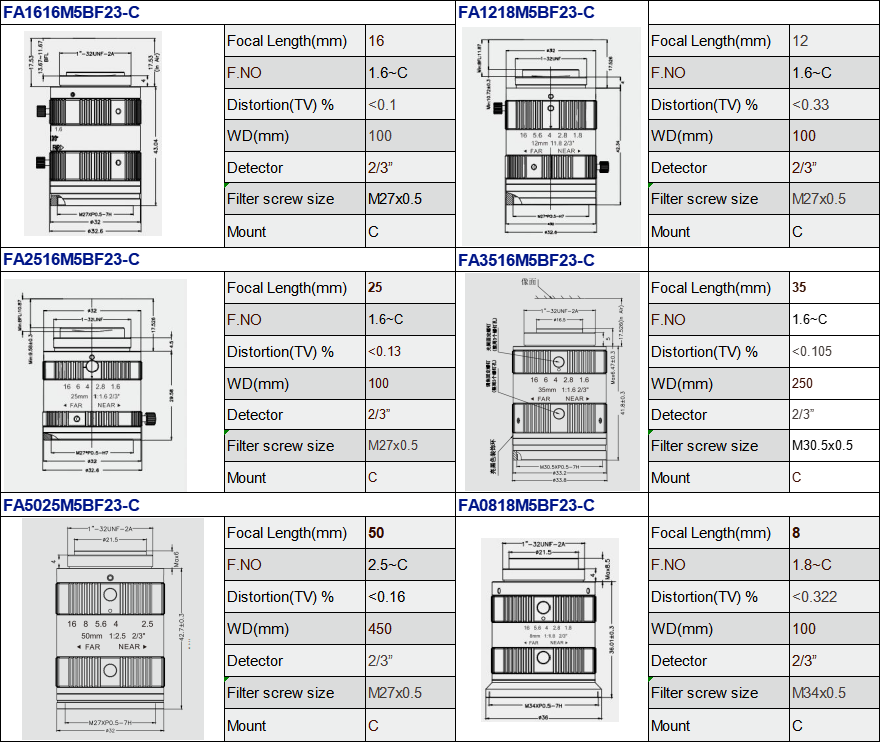Click the focal length value 12 cell
The width and height of the screenshot is (880, 742).
pos(832,41)
